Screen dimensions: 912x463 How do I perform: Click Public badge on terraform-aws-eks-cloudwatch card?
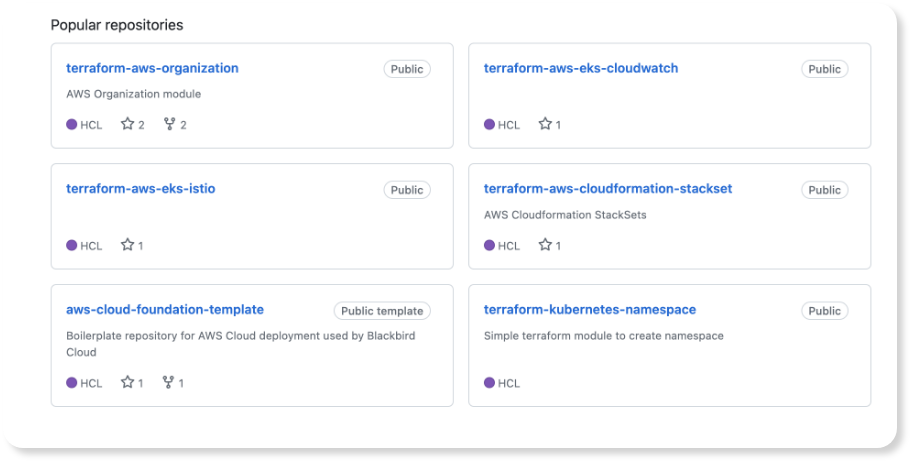tap(825, 69)
